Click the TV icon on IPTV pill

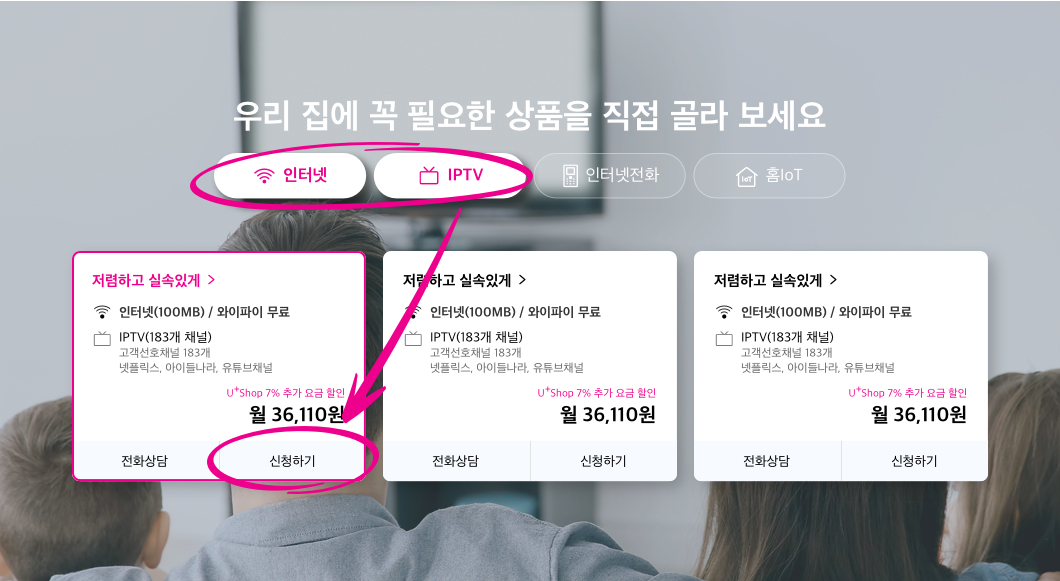tap(429, 176)
